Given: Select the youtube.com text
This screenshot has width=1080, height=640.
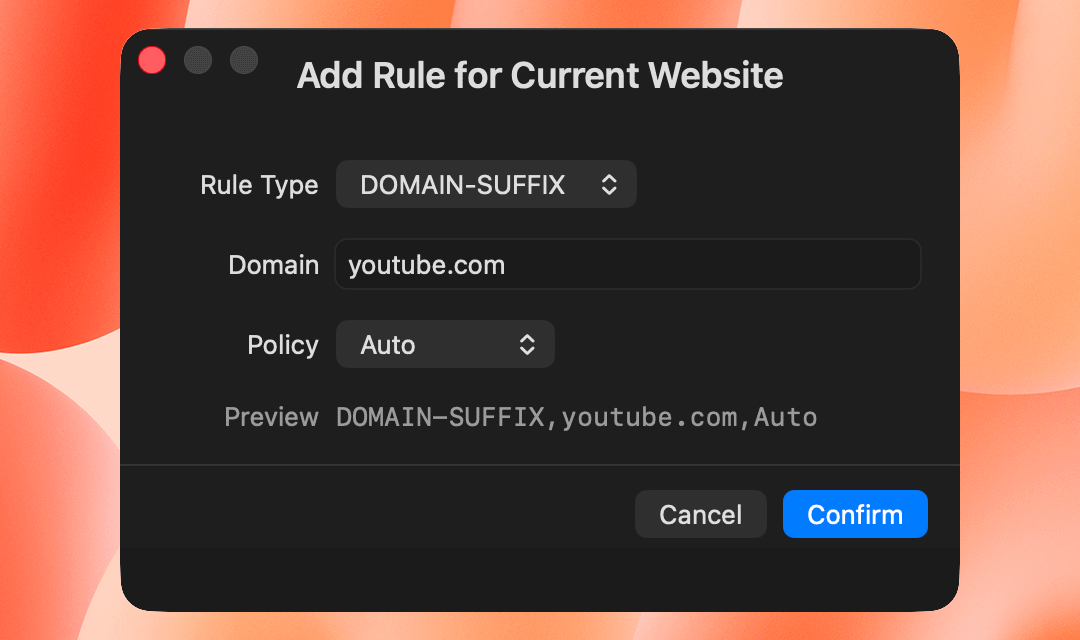Looking at the screenshot, I should (x=425, y=264).
